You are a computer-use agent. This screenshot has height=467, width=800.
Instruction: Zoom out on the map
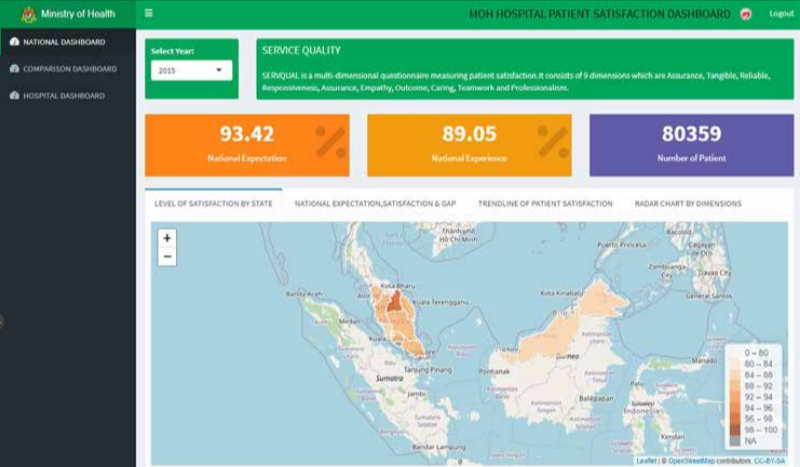point(167,257)
